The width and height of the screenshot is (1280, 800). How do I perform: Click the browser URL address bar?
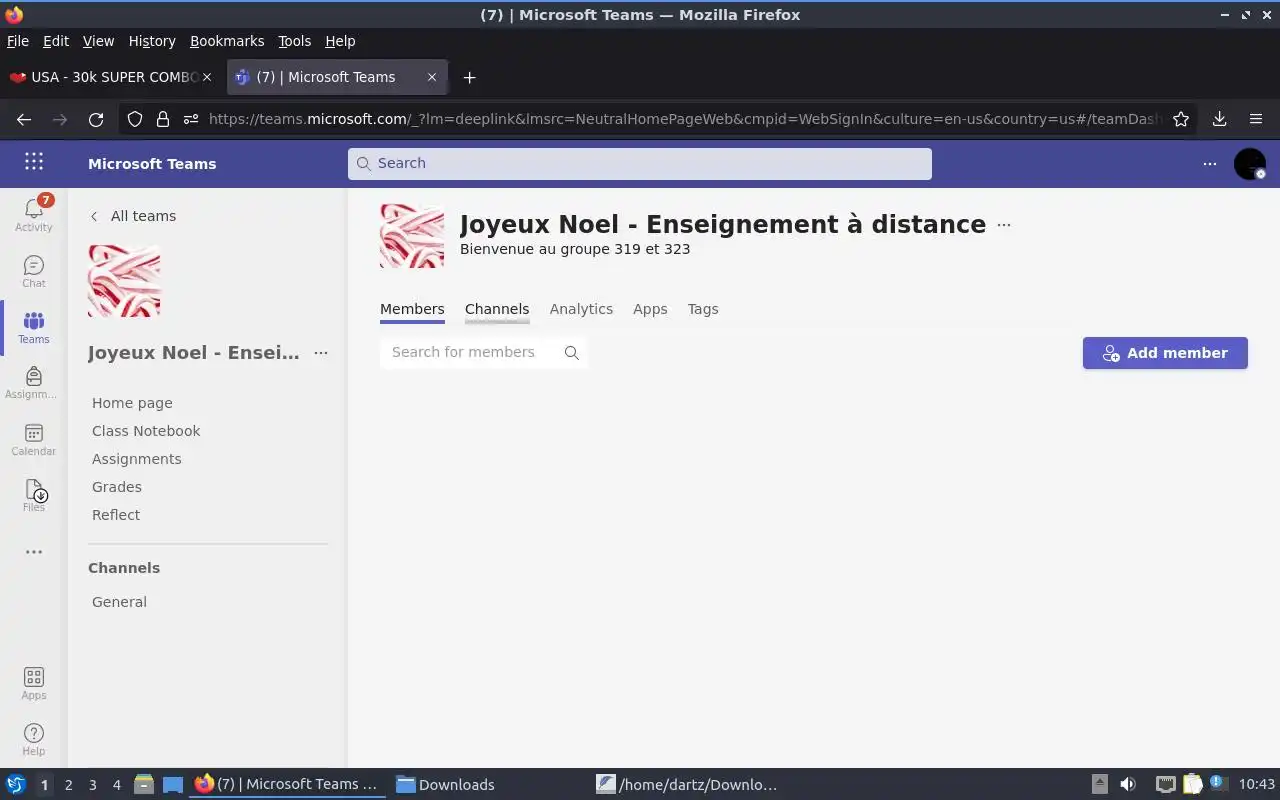coord(684,119)
